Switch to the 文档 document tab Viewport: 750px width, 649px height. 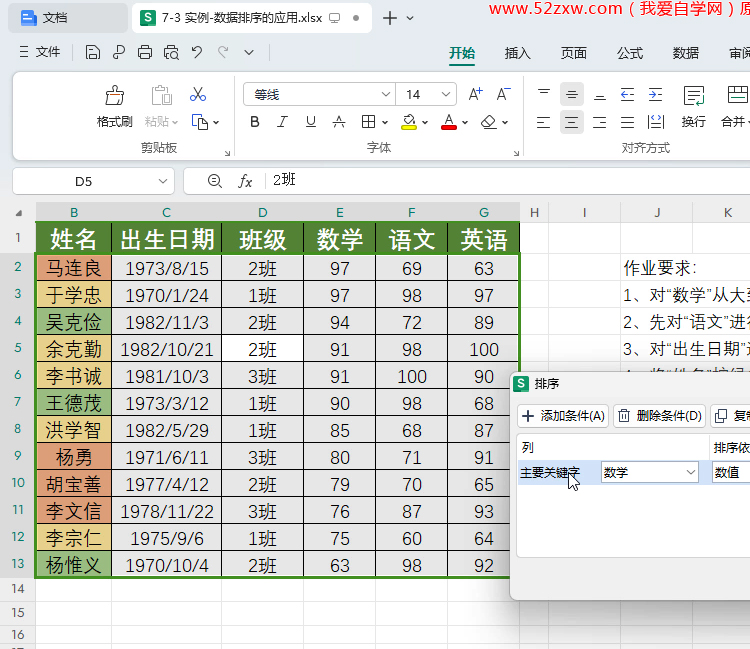68,18
